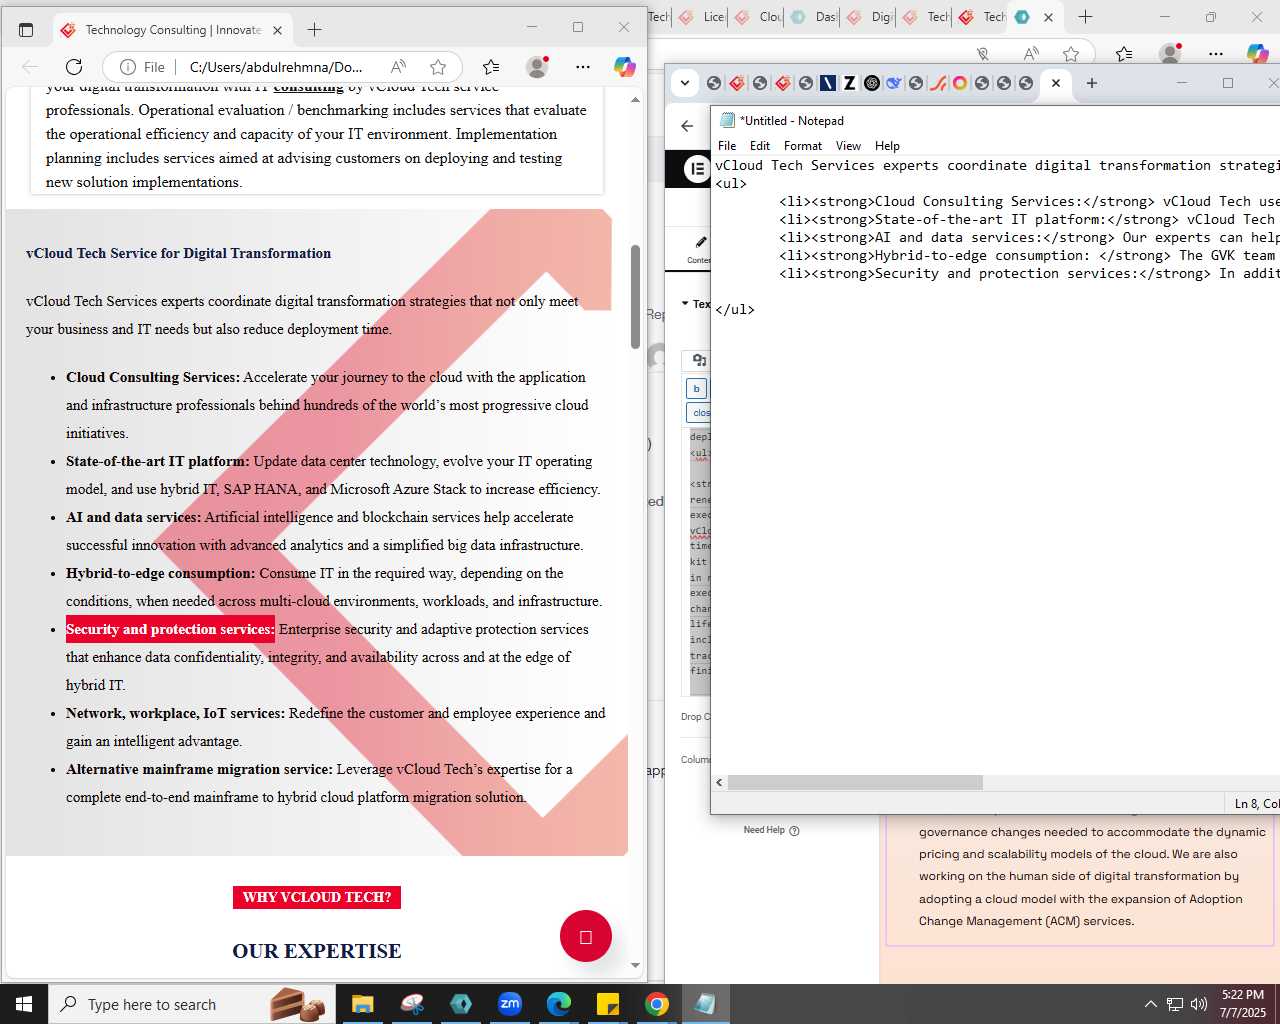Close active tab in back Edge window

click(1048, 17)
